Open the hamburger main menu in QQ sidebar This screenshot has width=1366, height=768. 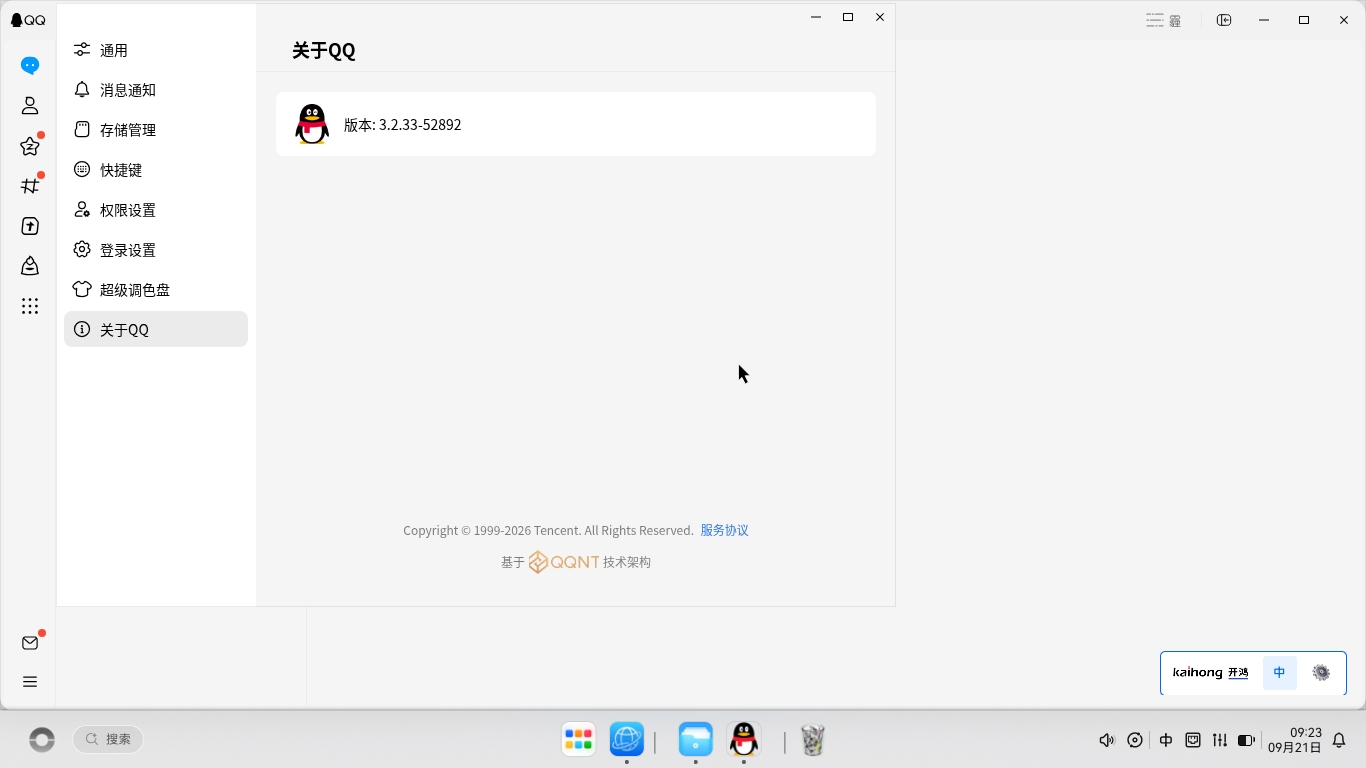(x=30, y=682)
